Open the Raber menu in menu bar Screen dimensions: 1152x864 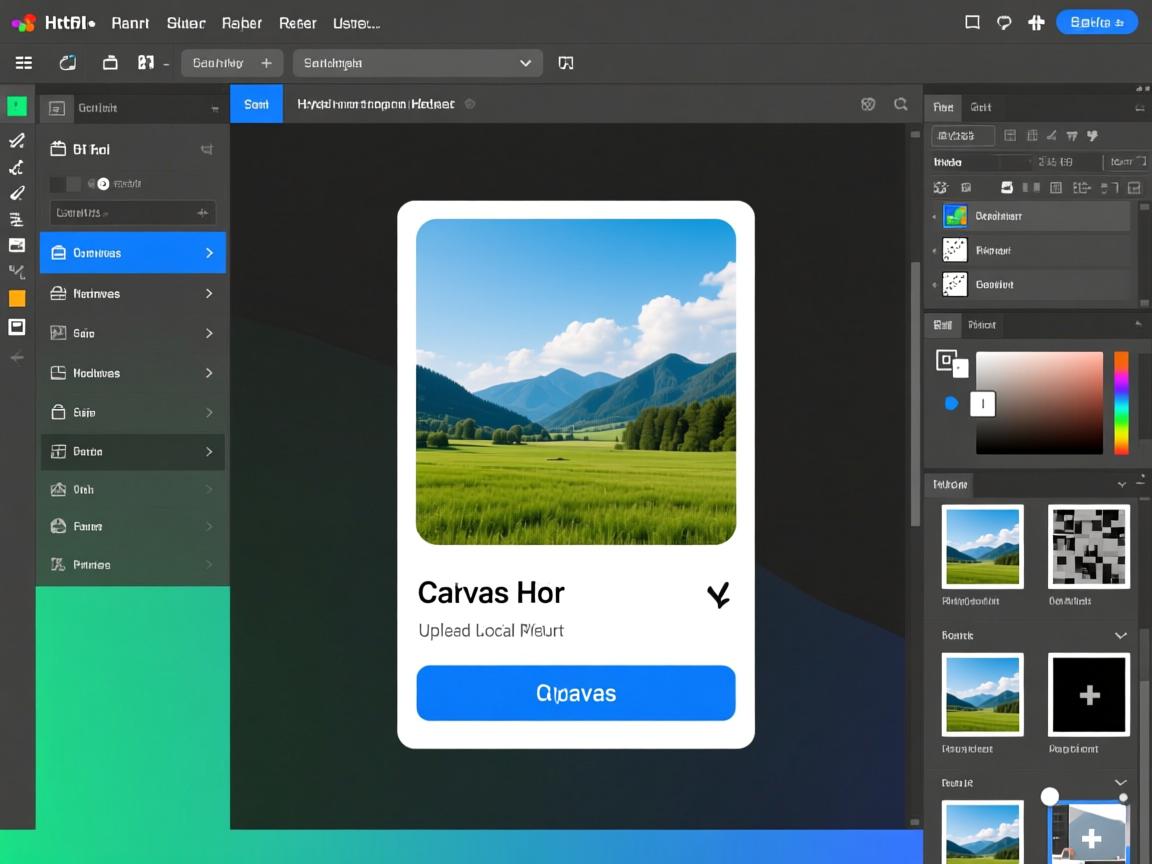point(241,23)
